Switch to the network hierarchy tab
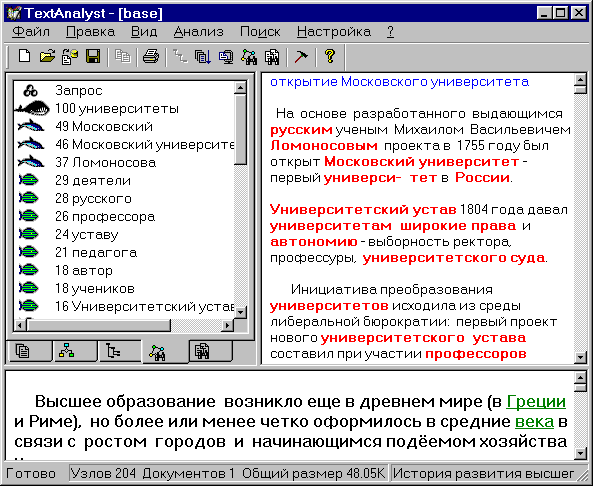Image resolution: width=593 pixels, height=486 pixels. point(75,351)
